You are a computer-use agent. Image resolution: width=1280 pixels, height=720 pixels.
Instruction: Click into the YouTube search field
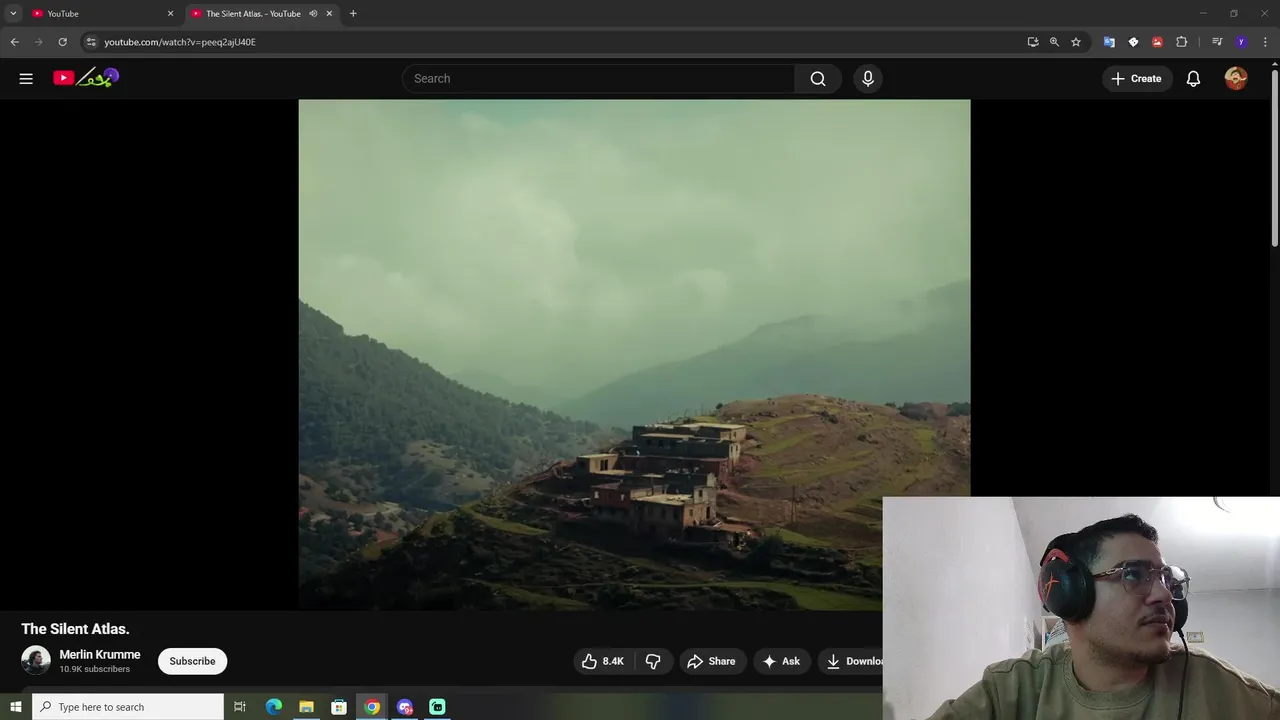click(598, 78)
